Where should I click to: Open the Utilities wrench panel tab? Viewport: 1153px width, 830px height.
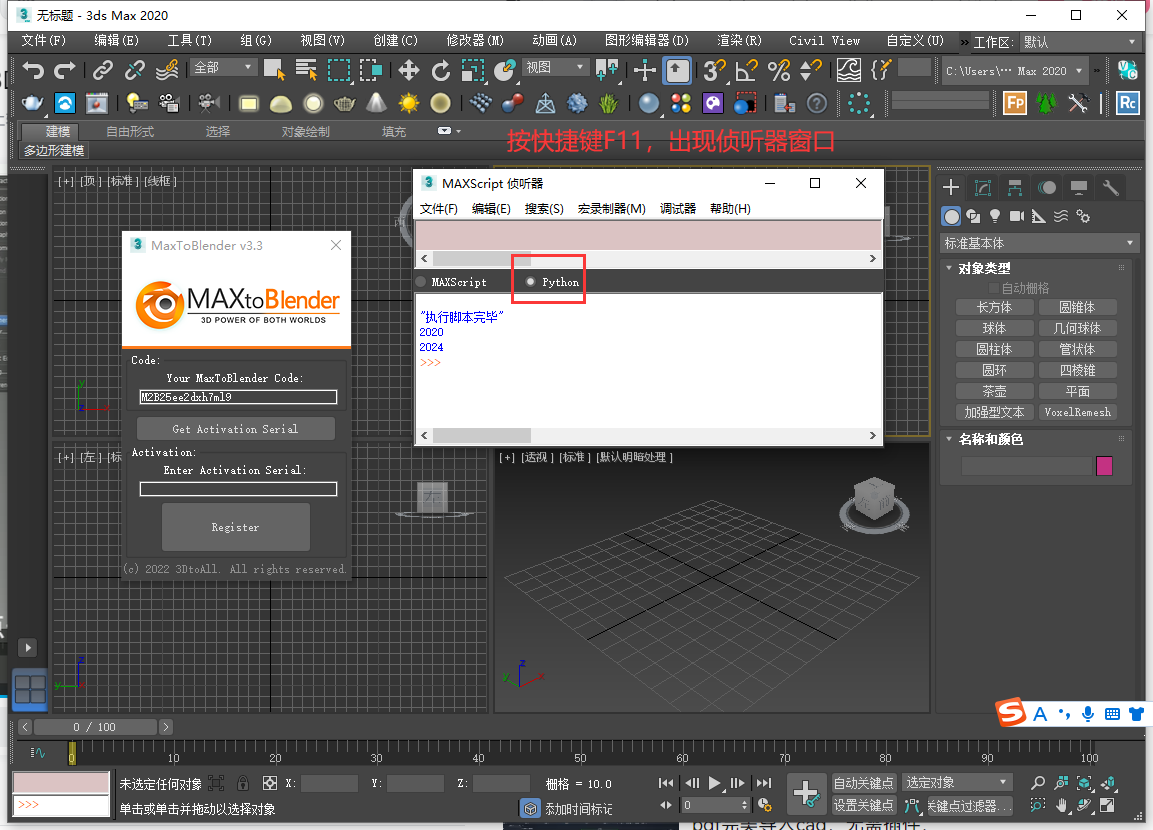1110,187
